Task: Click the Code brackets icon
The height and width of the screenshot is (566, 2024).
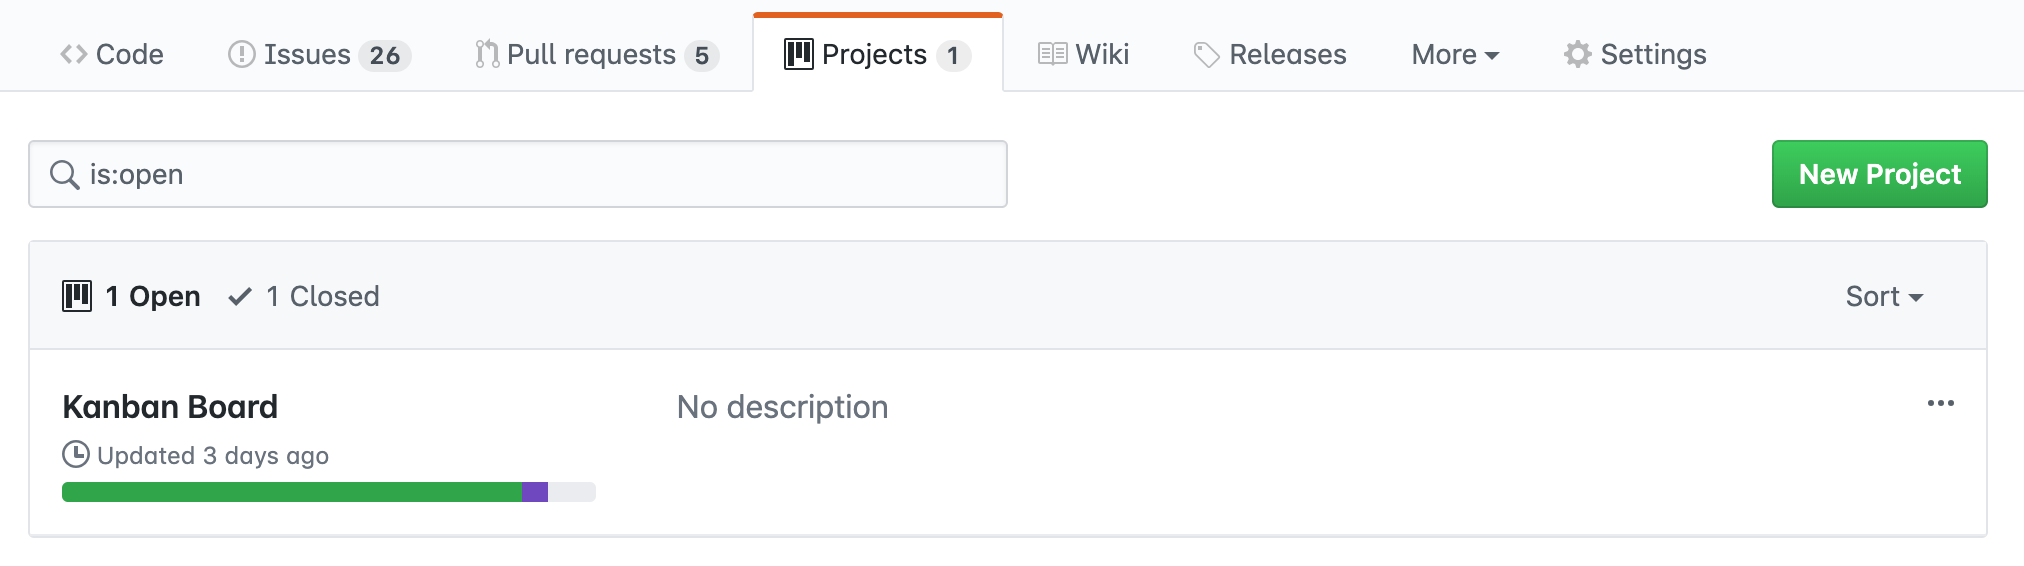Action: click(x=73, y=55)
